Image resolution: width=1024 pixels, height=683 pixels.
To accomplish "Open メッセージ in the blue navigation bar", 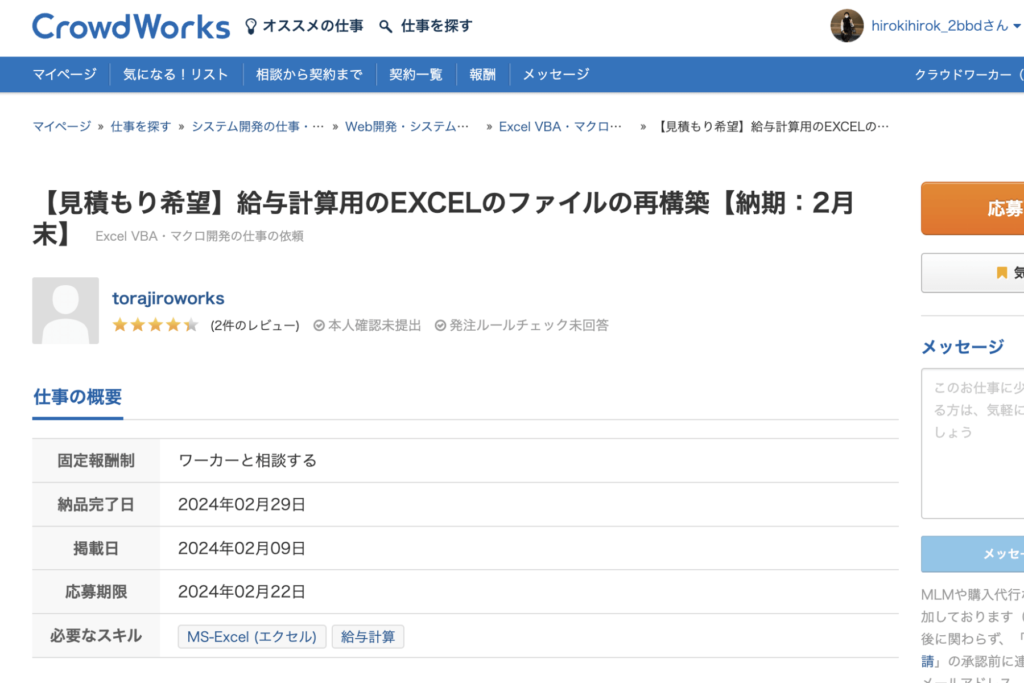I will coord(555,74).
